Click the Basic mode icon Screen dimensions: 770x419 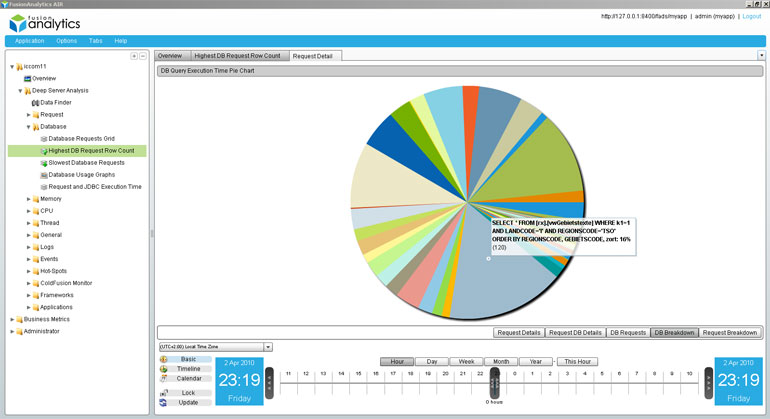point(164,360)
